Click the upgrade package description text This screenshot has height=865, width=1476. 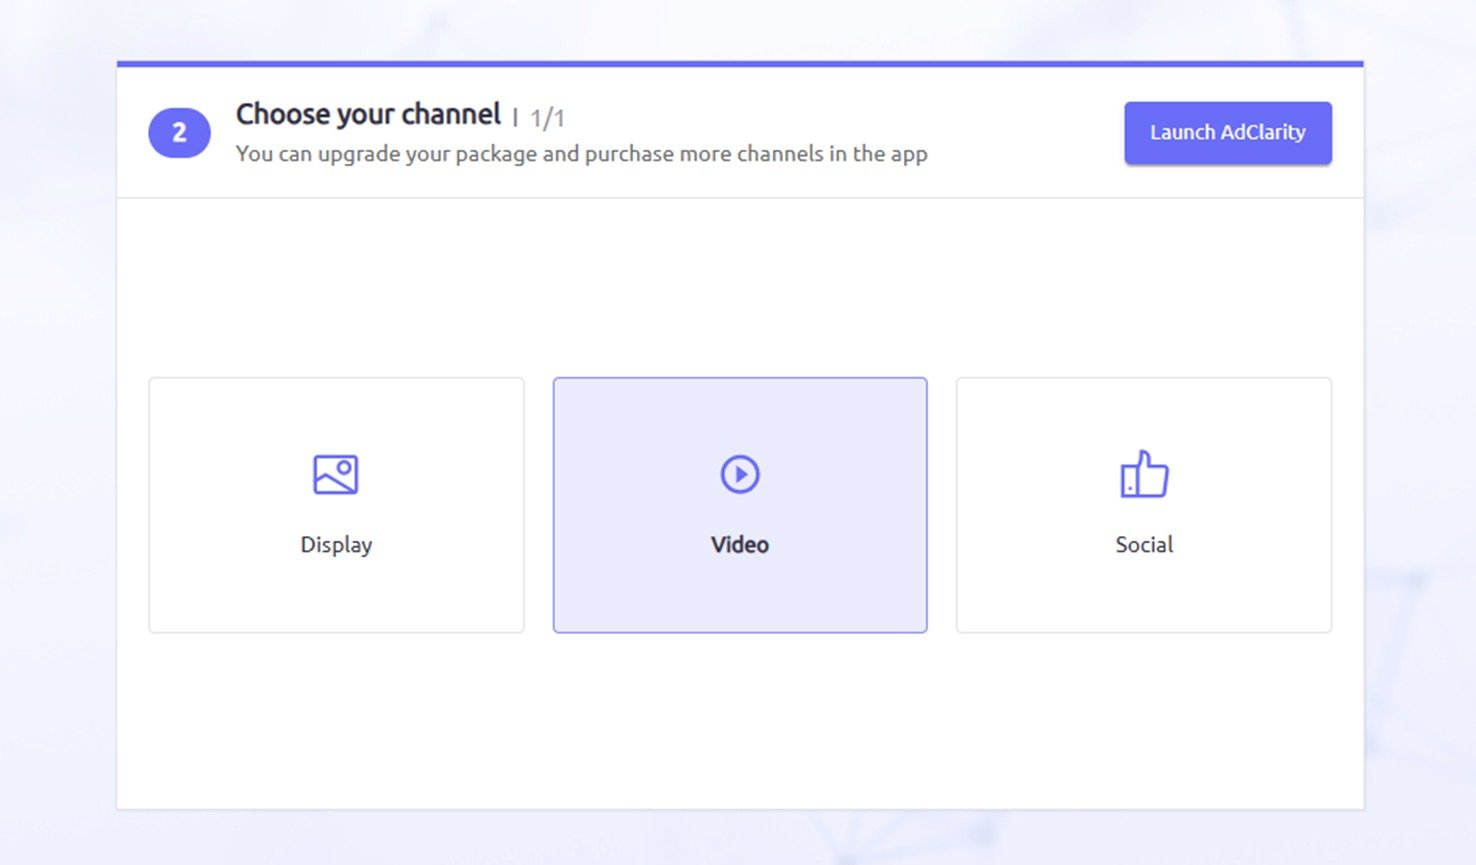[581, 153]
